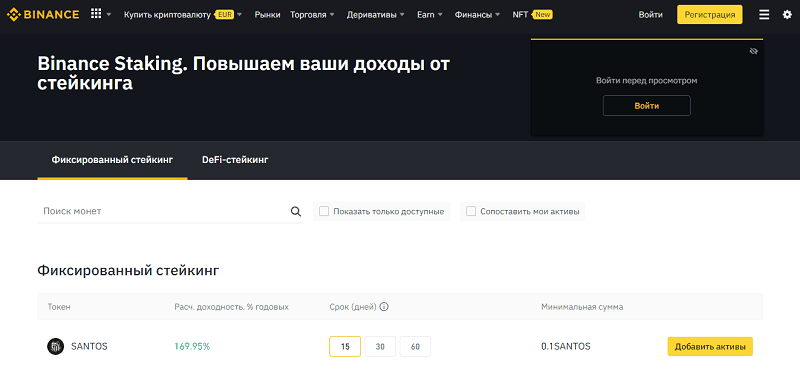Switch to Фиксированный стейкинг tab
This screenshot has width=800, height=370.
(112, 160)
